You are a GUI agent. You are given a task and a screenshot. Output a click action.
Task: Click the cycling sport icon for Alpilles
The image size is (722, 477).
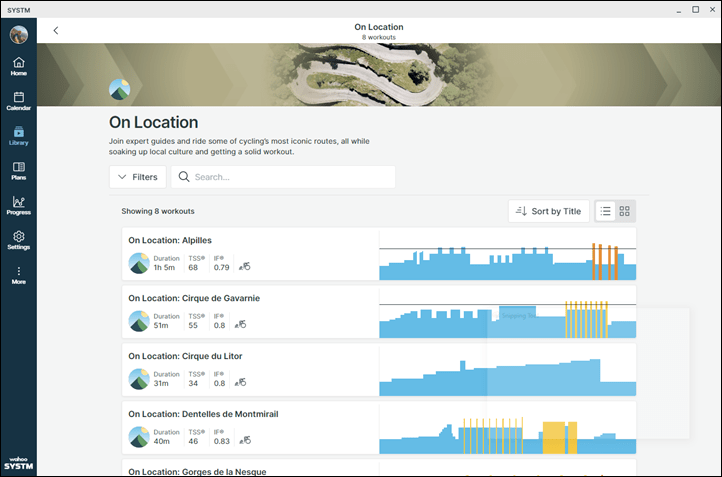pyautogui.click(x=245, y=267)
